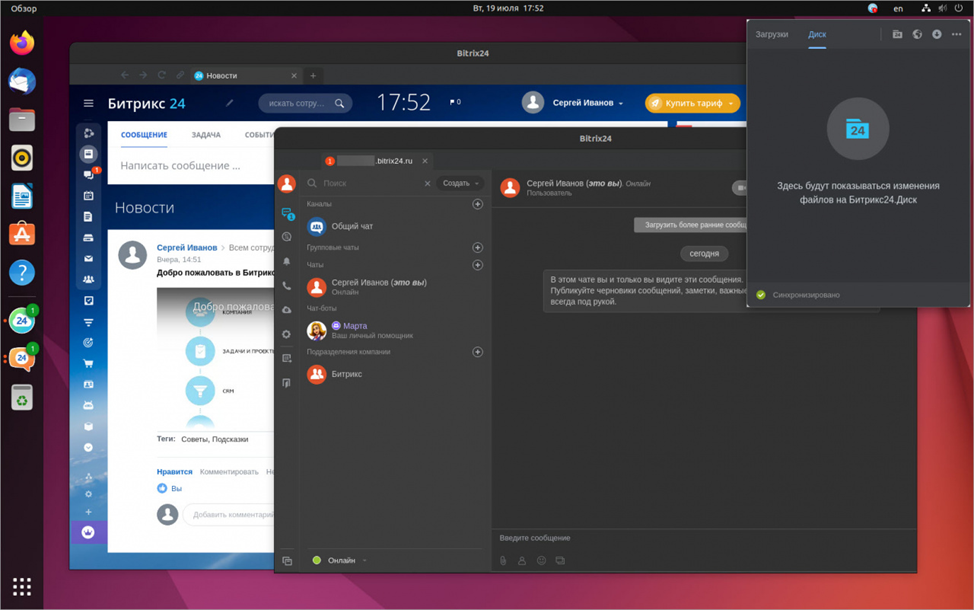Click the Нравится link under the post
Screen dimensions: 974x610
(175, 471)
